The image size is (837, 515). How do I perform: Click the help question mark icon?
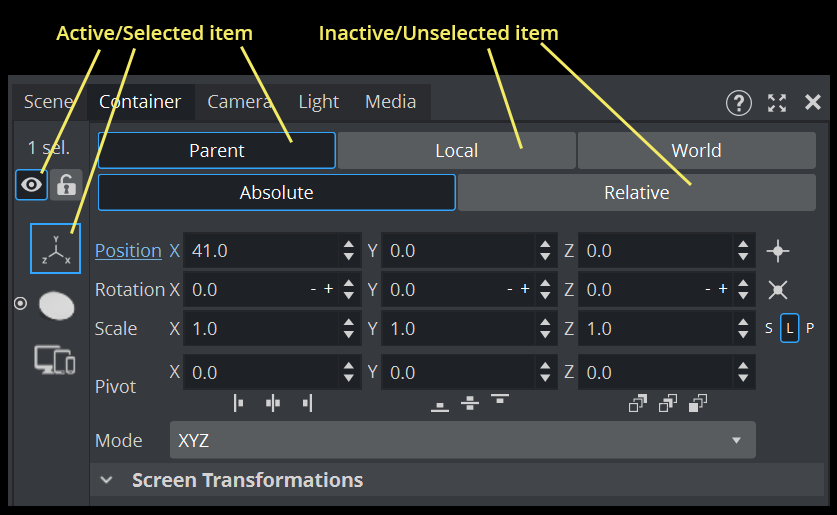click(x=738, y=102)
